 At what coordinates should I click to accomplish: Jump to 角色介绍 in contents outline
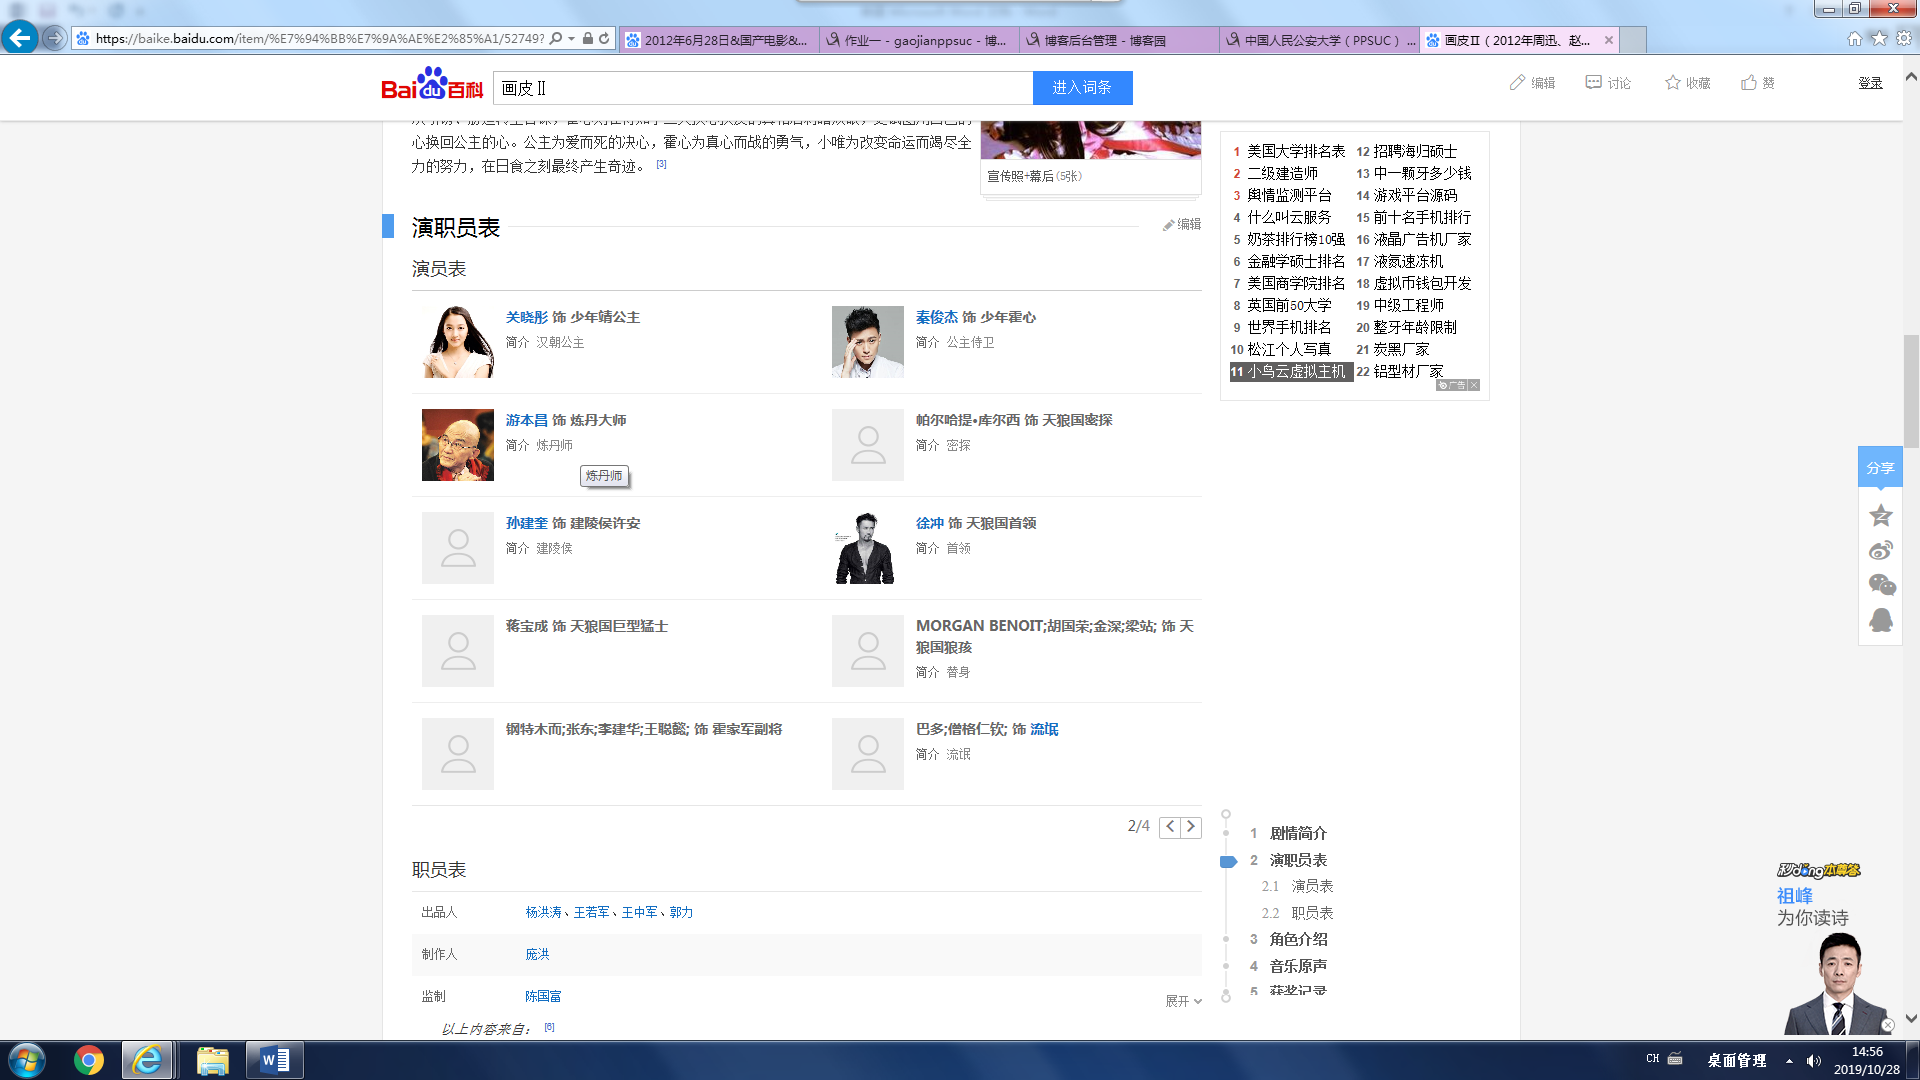point(1298,939)
